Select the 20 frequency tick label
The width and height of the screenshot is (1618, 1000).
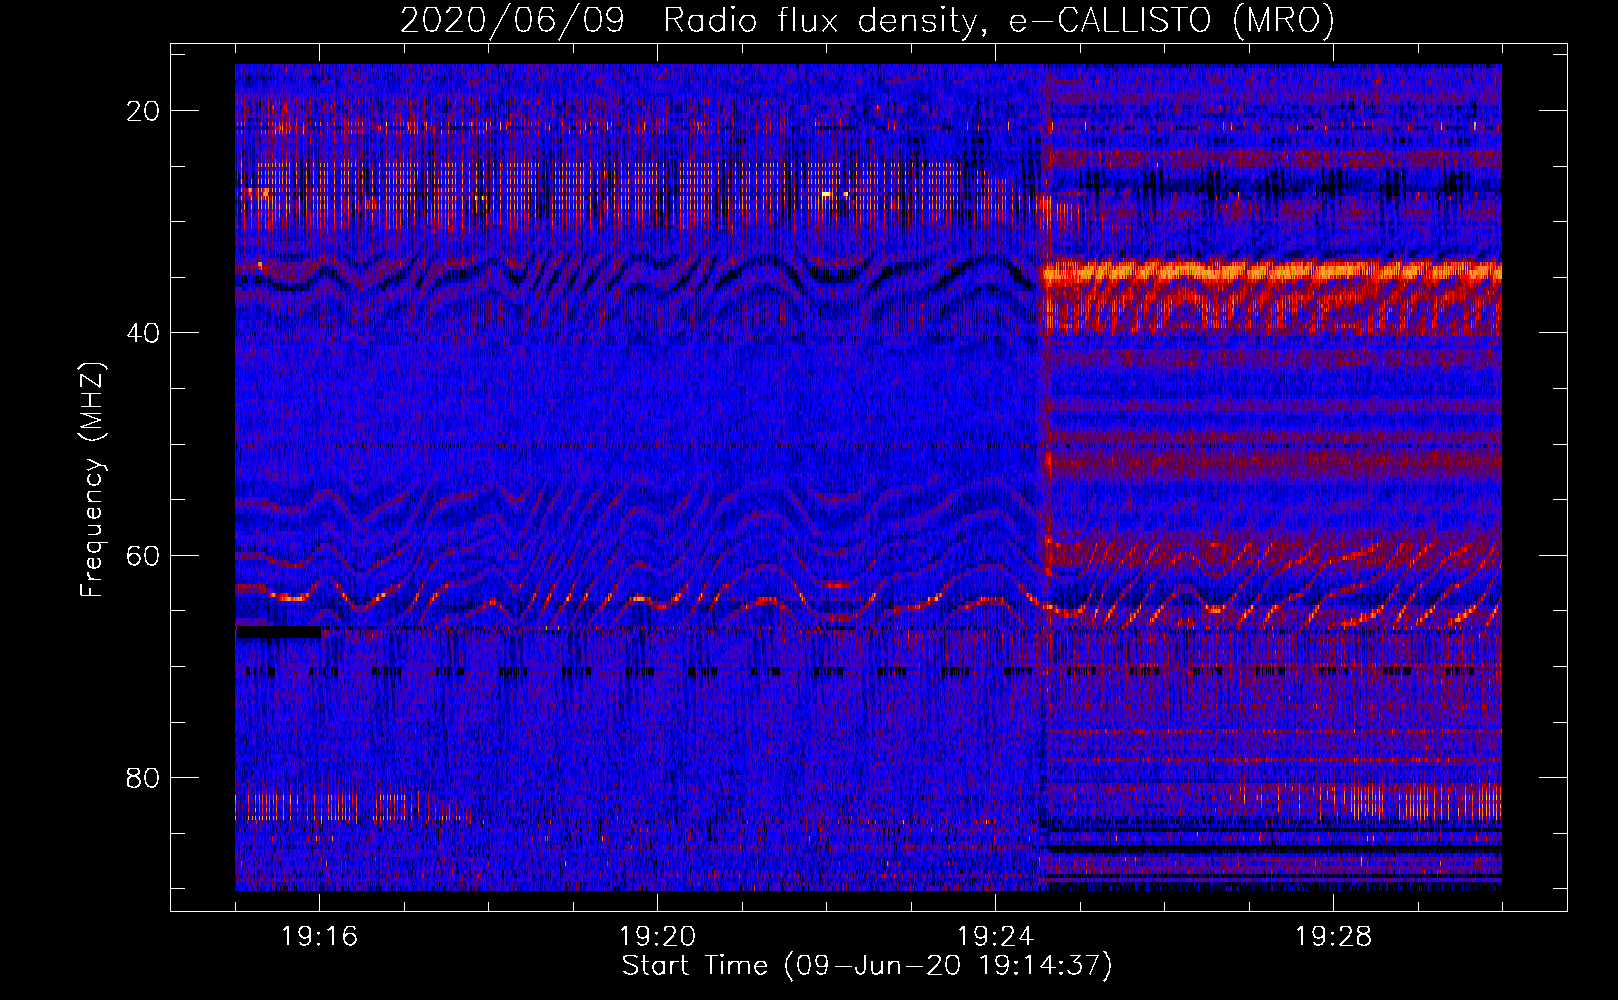tap(143, 111)
